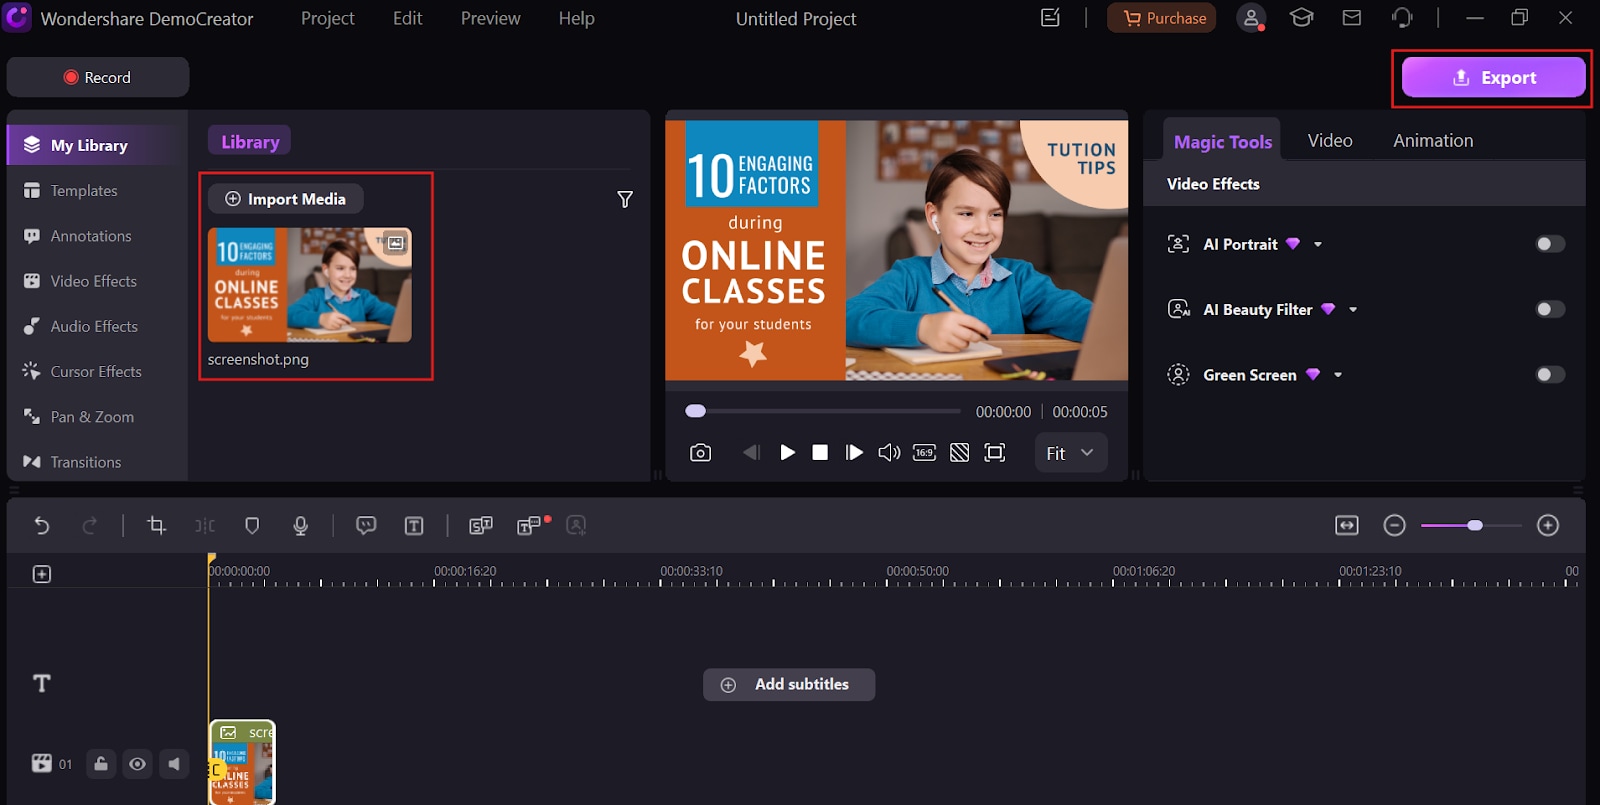
Task: Open the Help menu
Action: [x=577, y=18]
